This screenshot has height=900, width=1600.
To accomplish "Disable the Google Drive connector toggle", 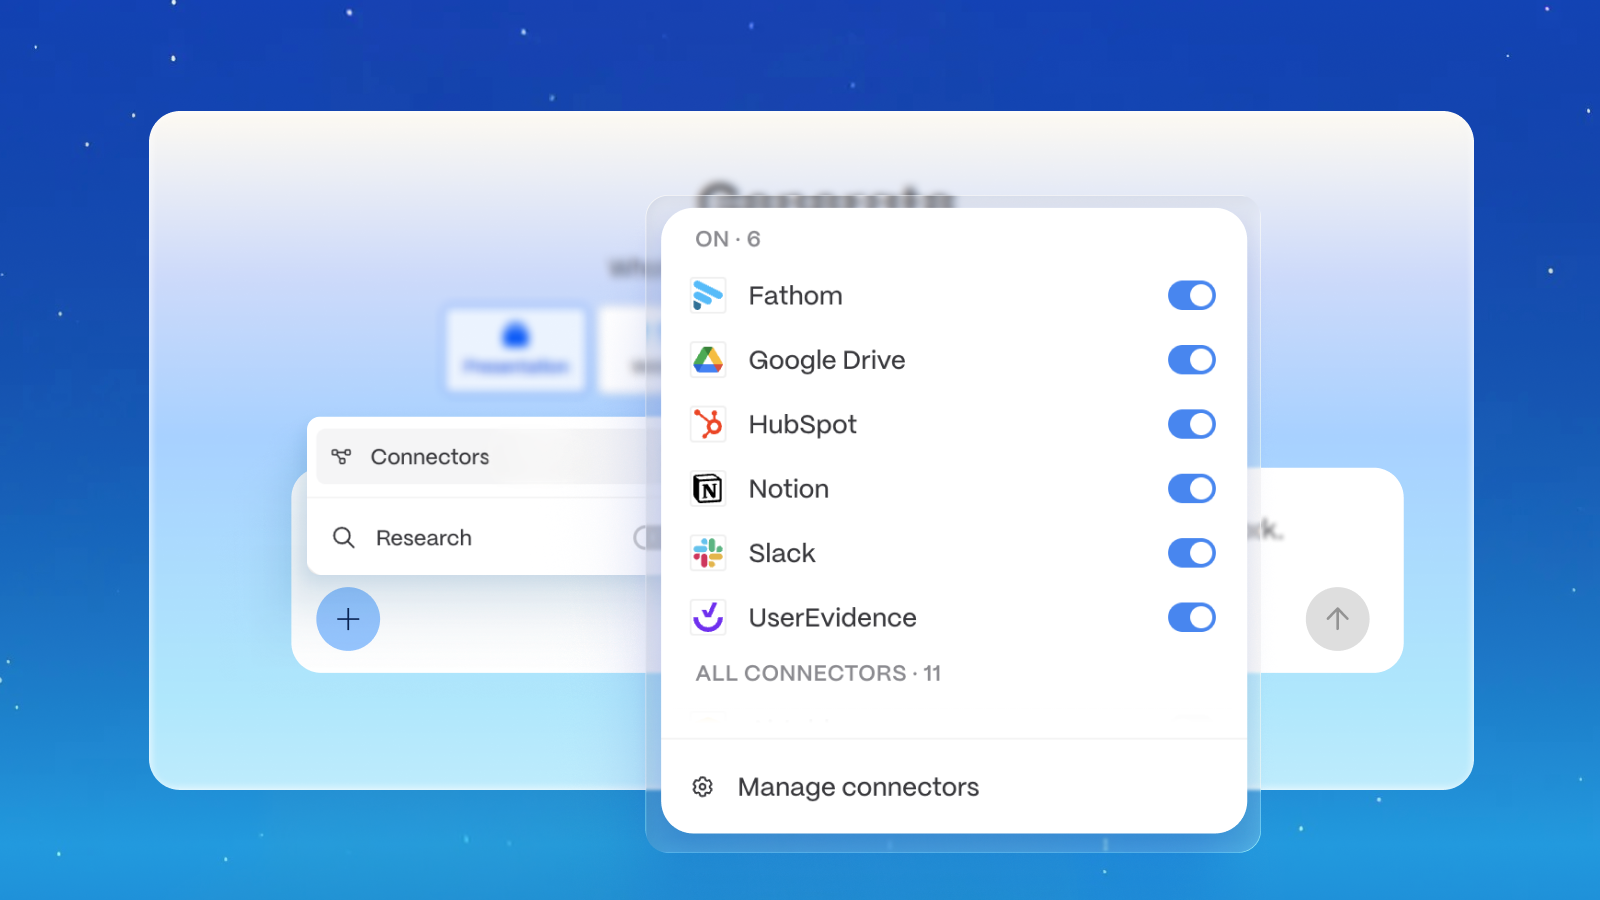I will click(1192, 360).
